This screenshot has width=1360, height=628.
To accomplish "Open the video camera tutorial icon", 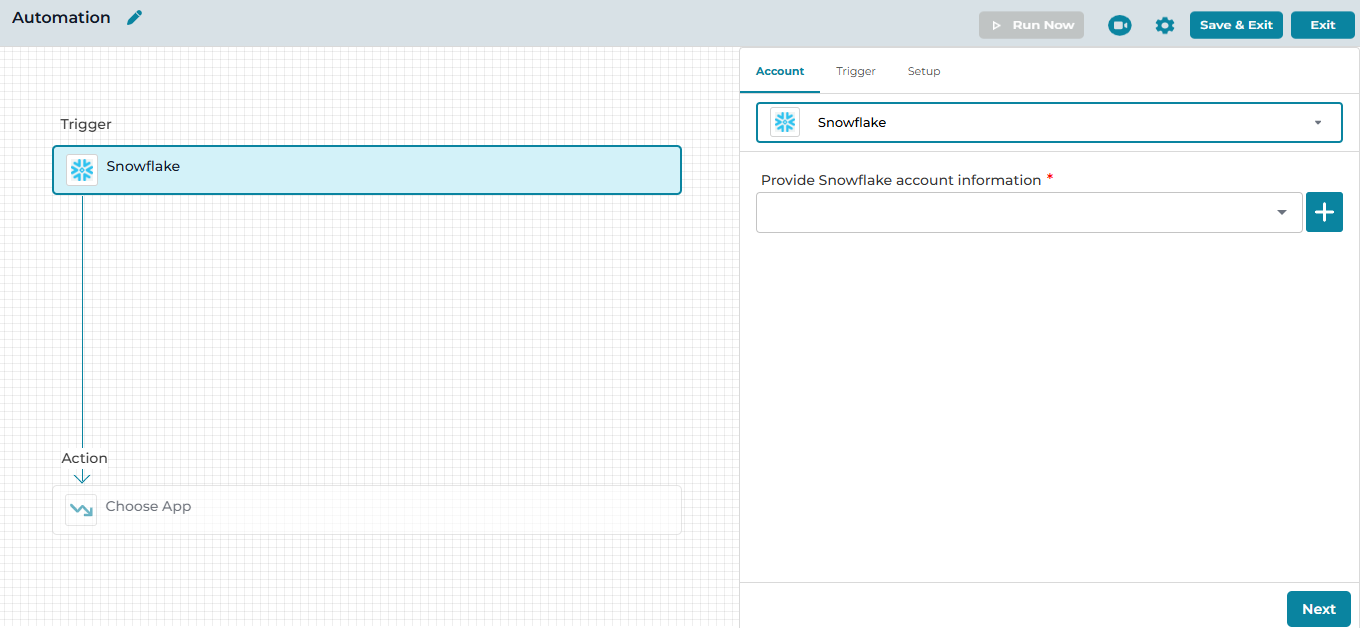I will (1120, 25).
